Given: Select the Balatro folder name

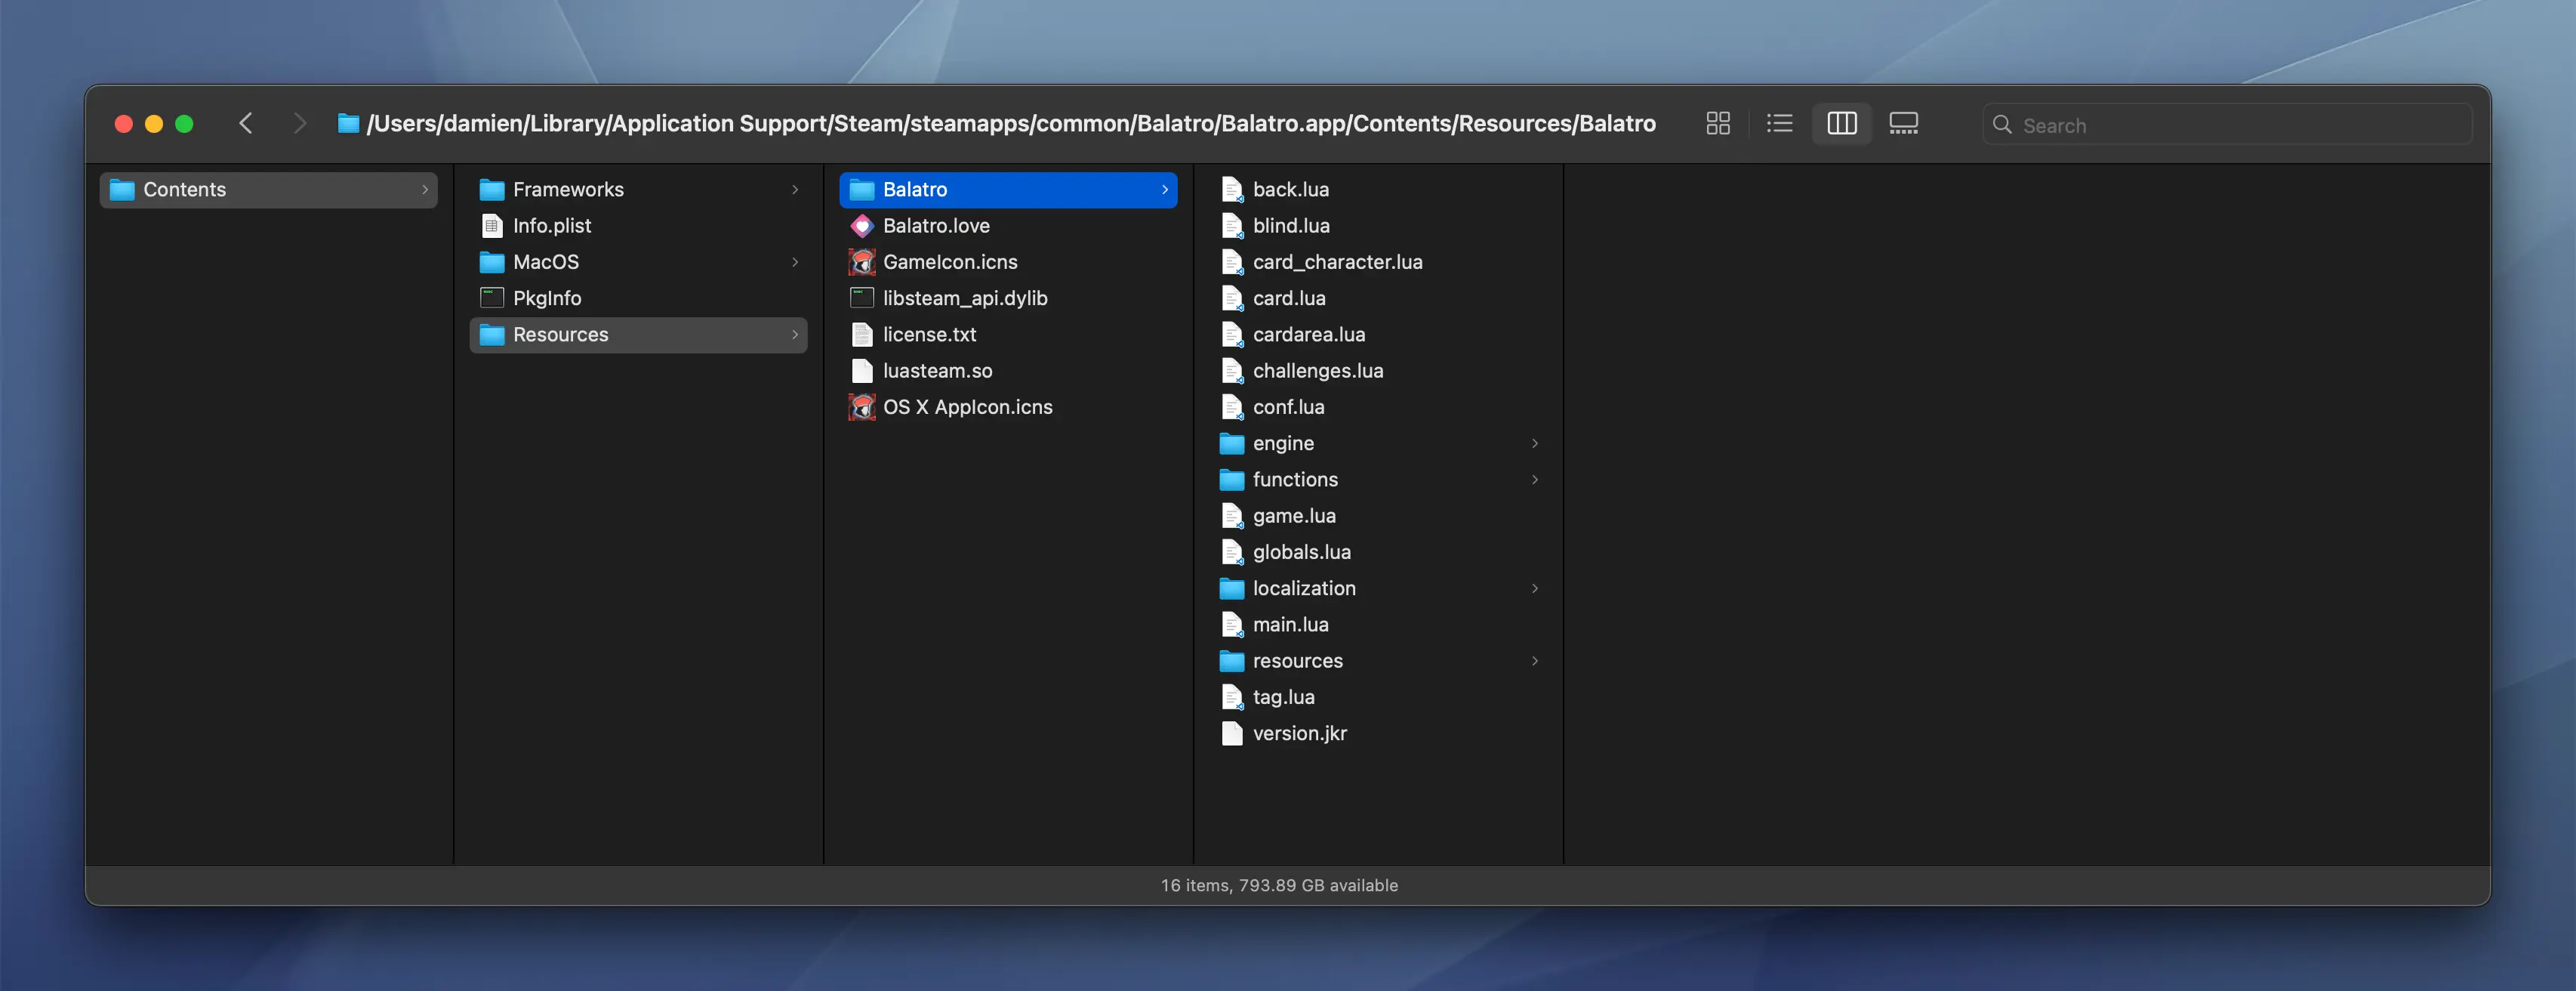Looking at the screenshot, I should (x=914, y=189).
